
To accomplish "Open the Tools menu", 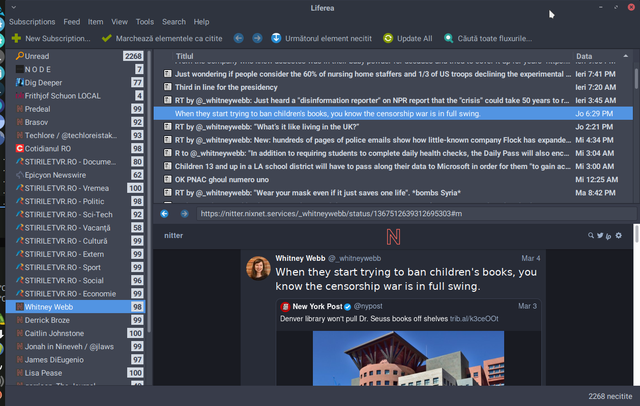I will [145, 22].
